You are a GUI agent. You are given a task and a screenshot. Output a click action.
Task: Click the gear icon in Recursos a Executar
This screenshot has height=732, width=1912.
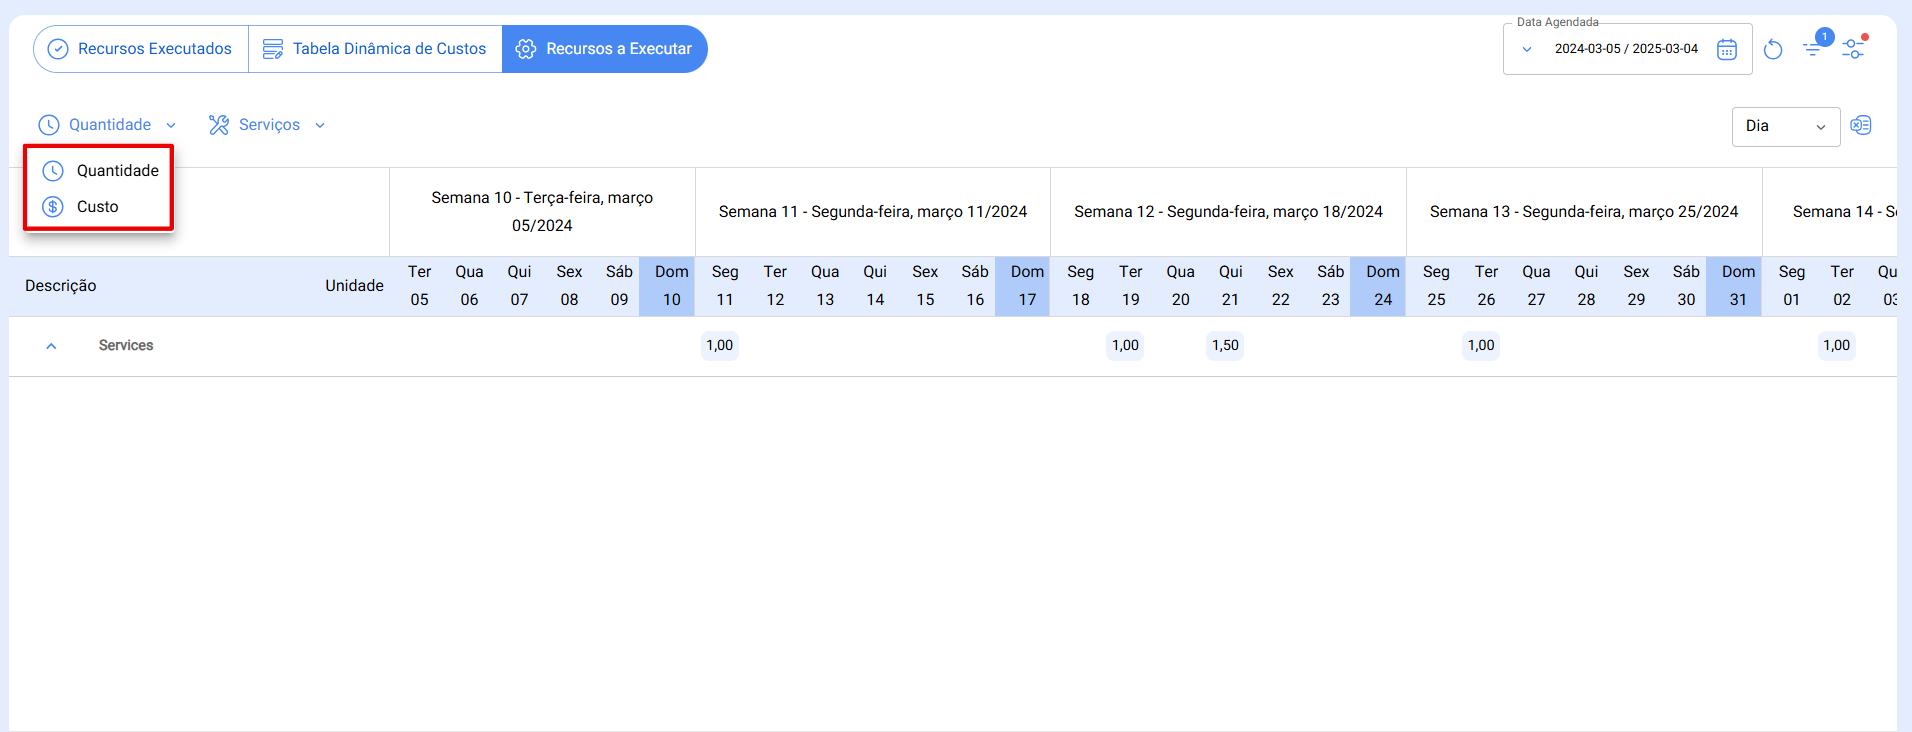point(525,49)
